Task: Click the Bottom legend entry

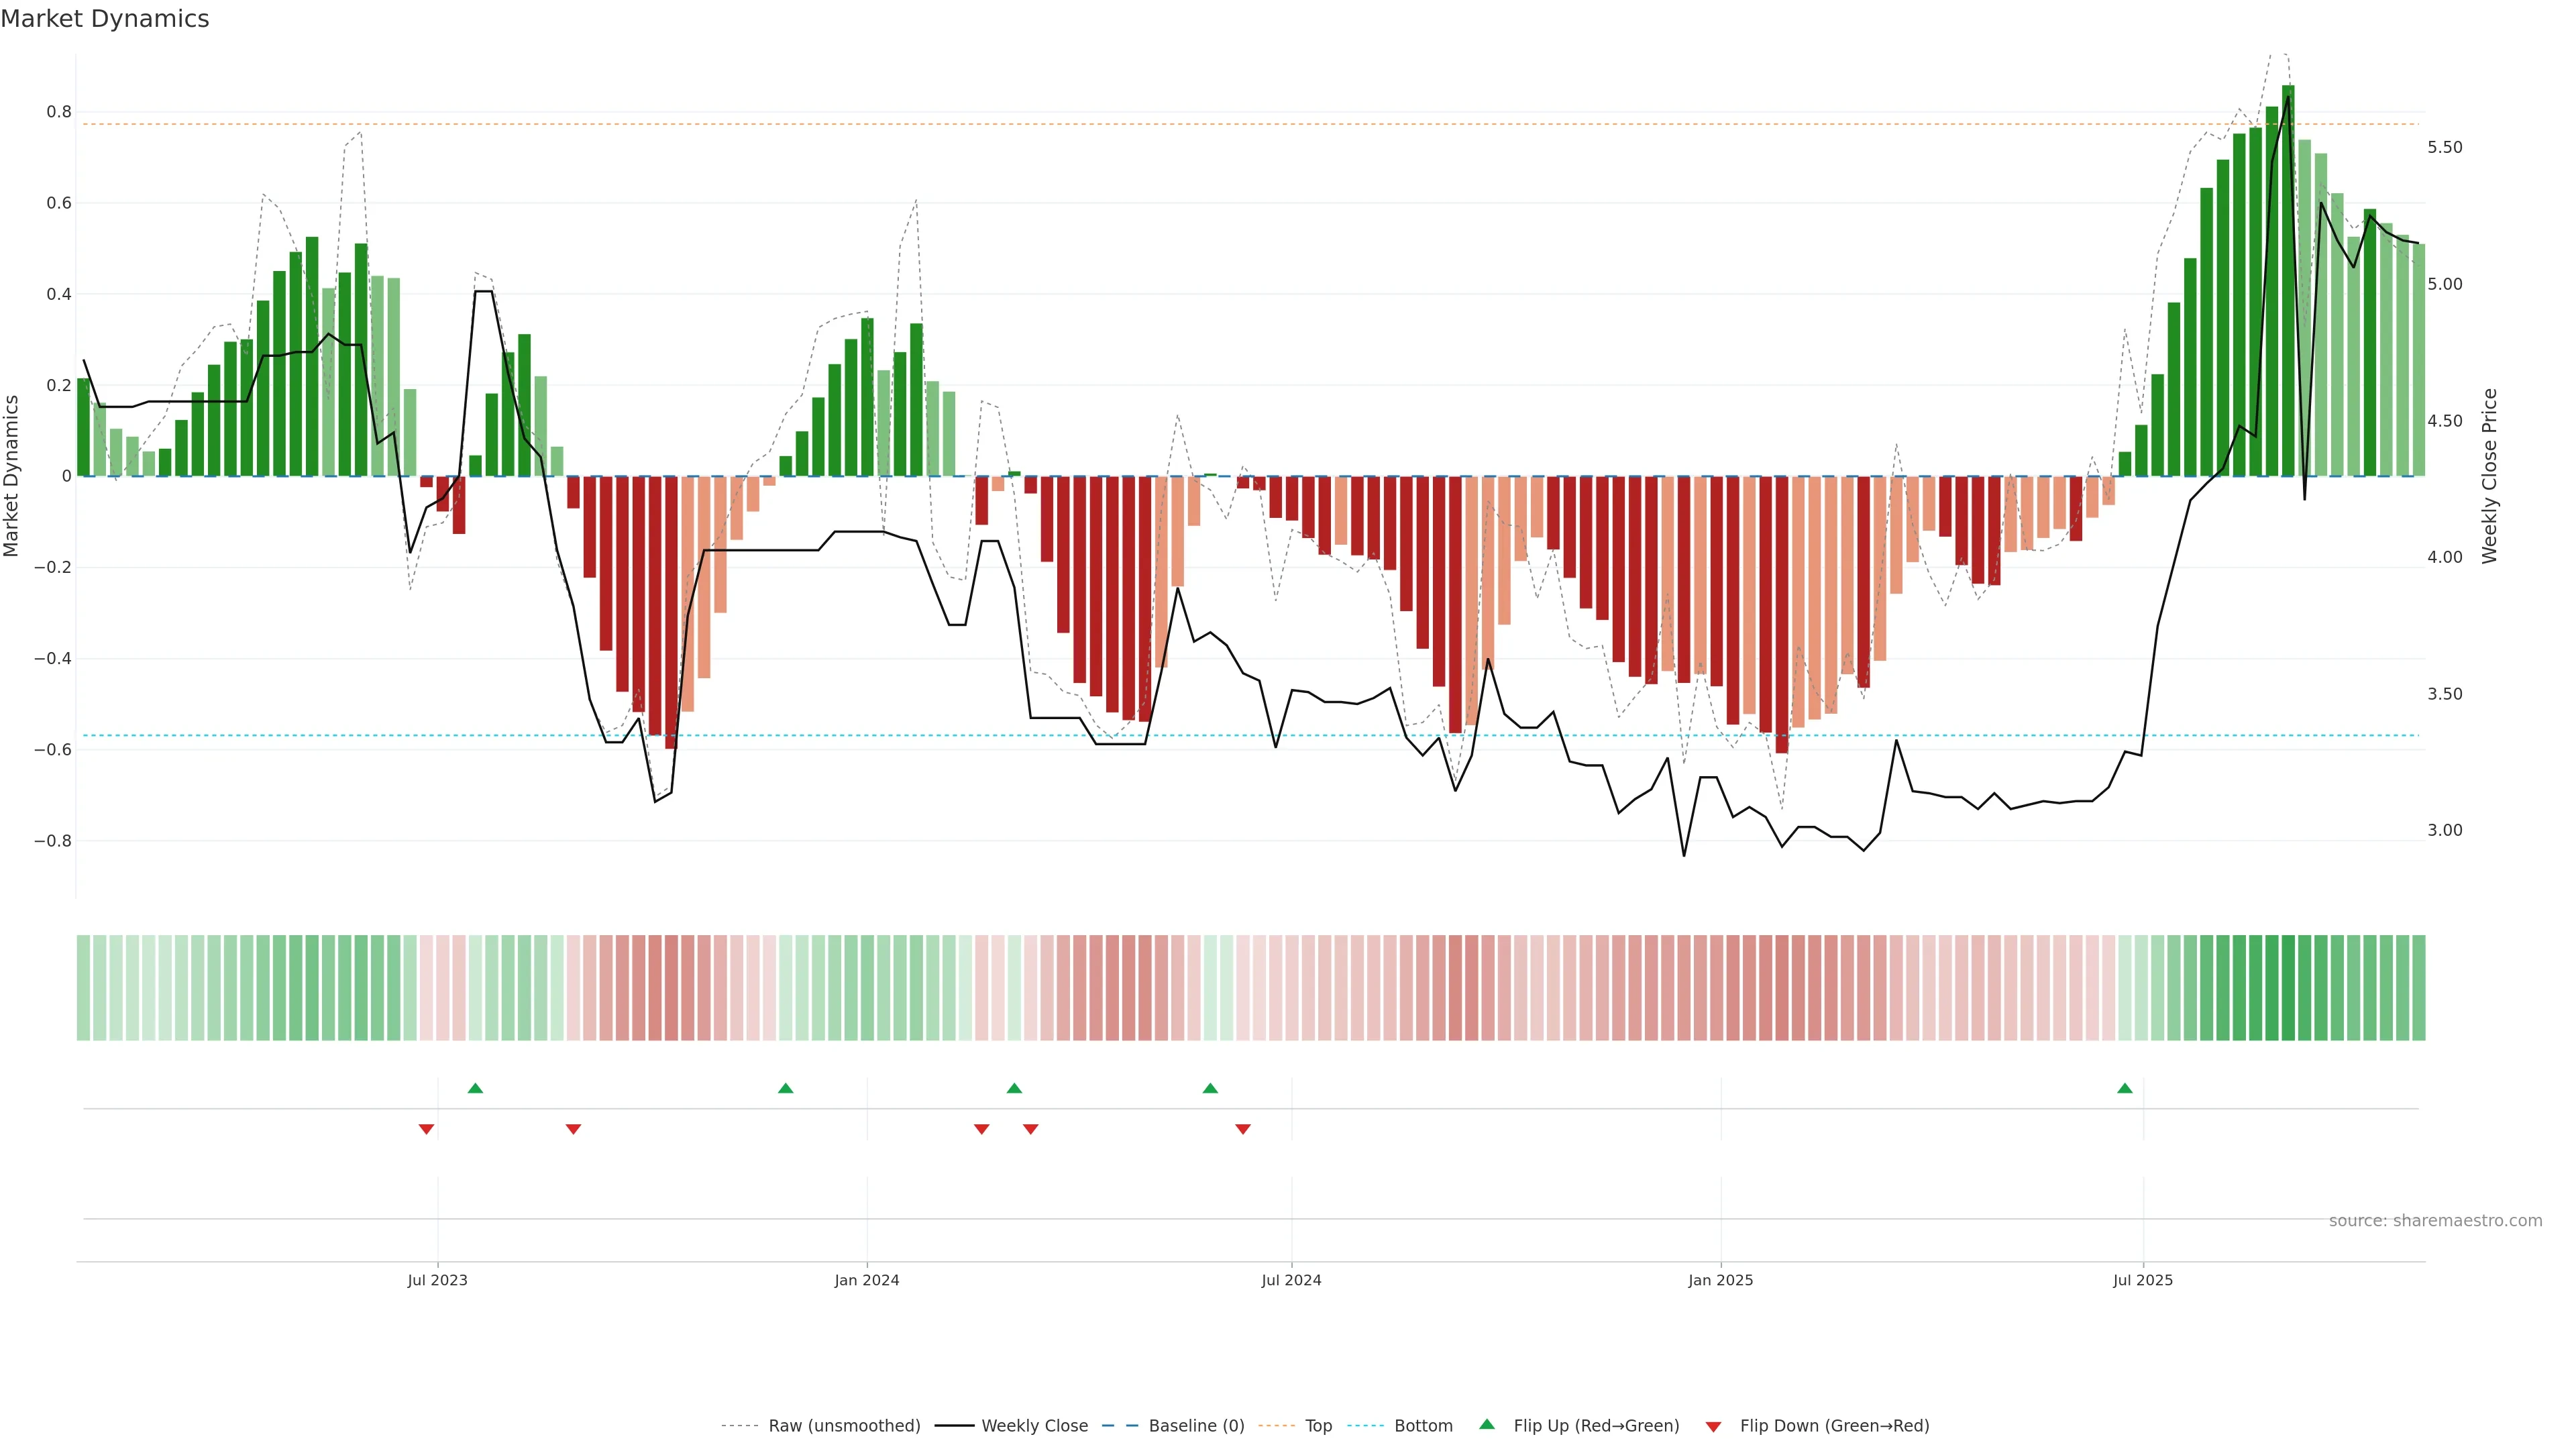Action: pos(1423,1426)
